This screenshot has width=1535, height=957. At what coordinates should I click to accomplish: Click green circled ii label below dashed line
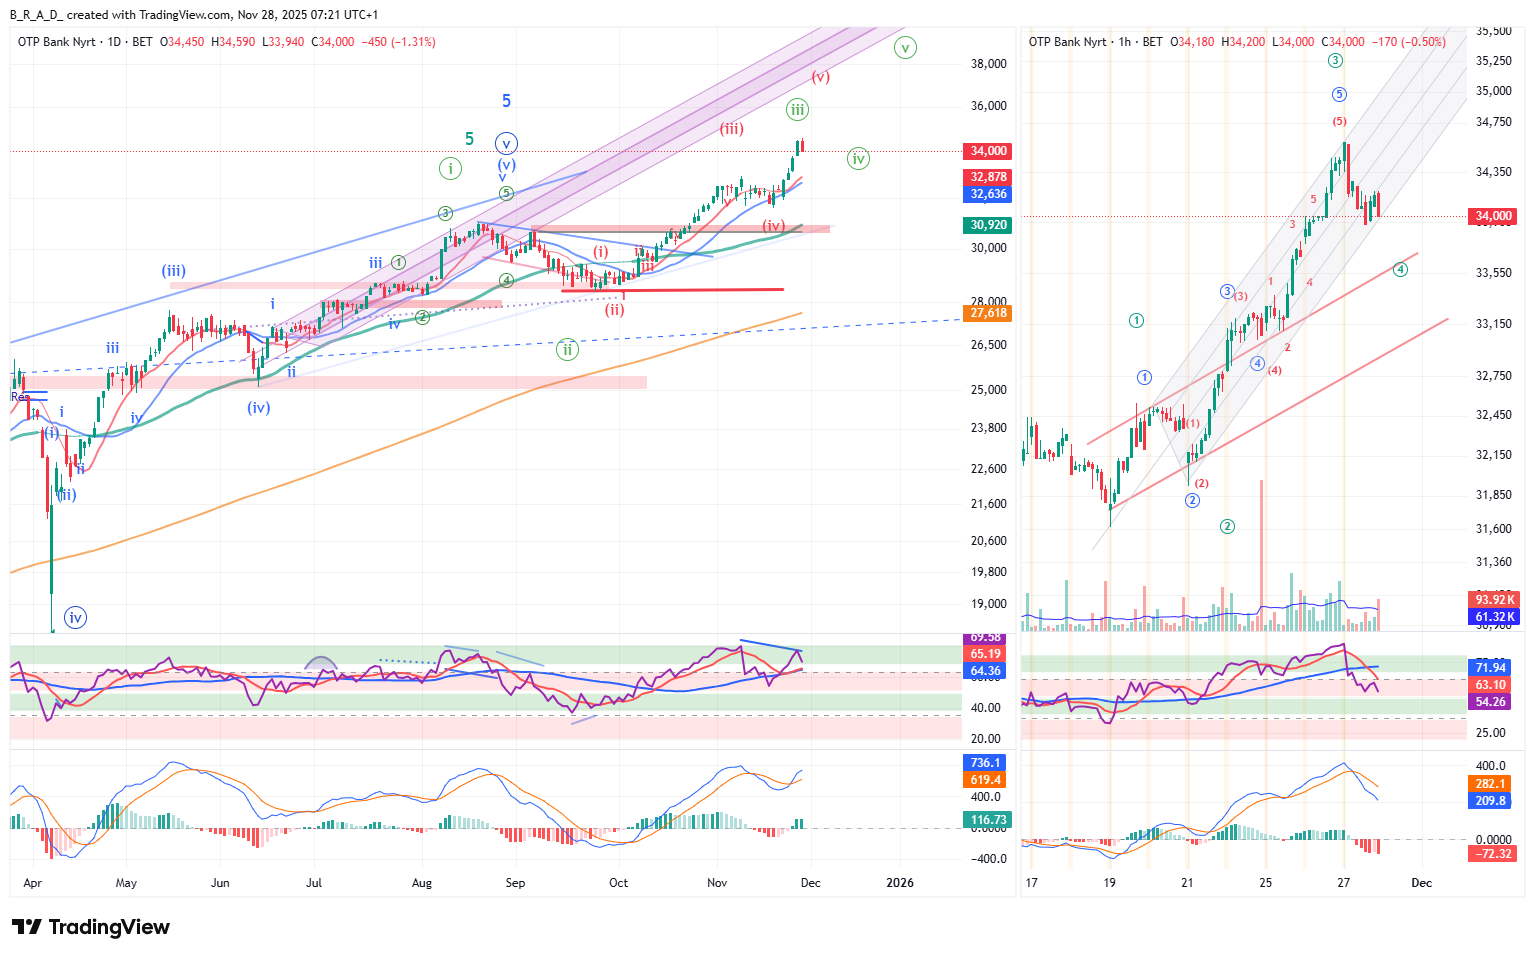[x=567, y=350]
